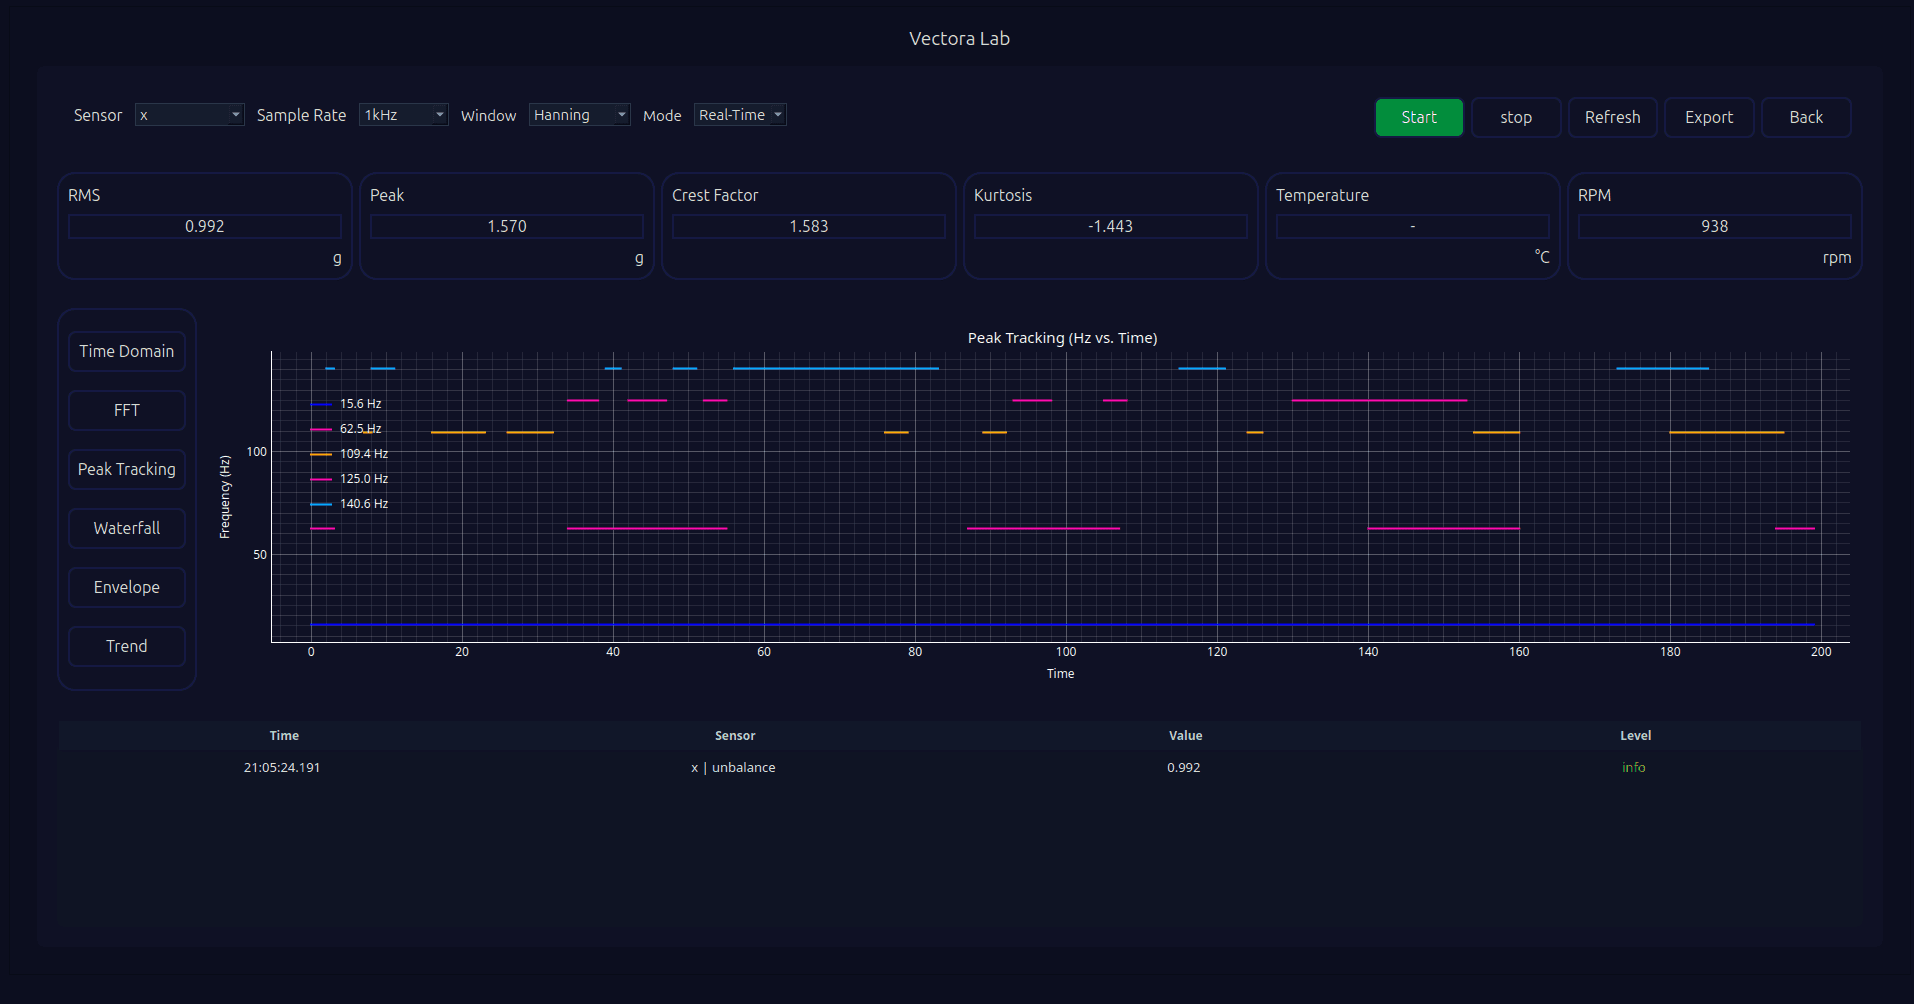Click the Value column header
This screenshot has width=1914, height=1004.
[1186, 736]
